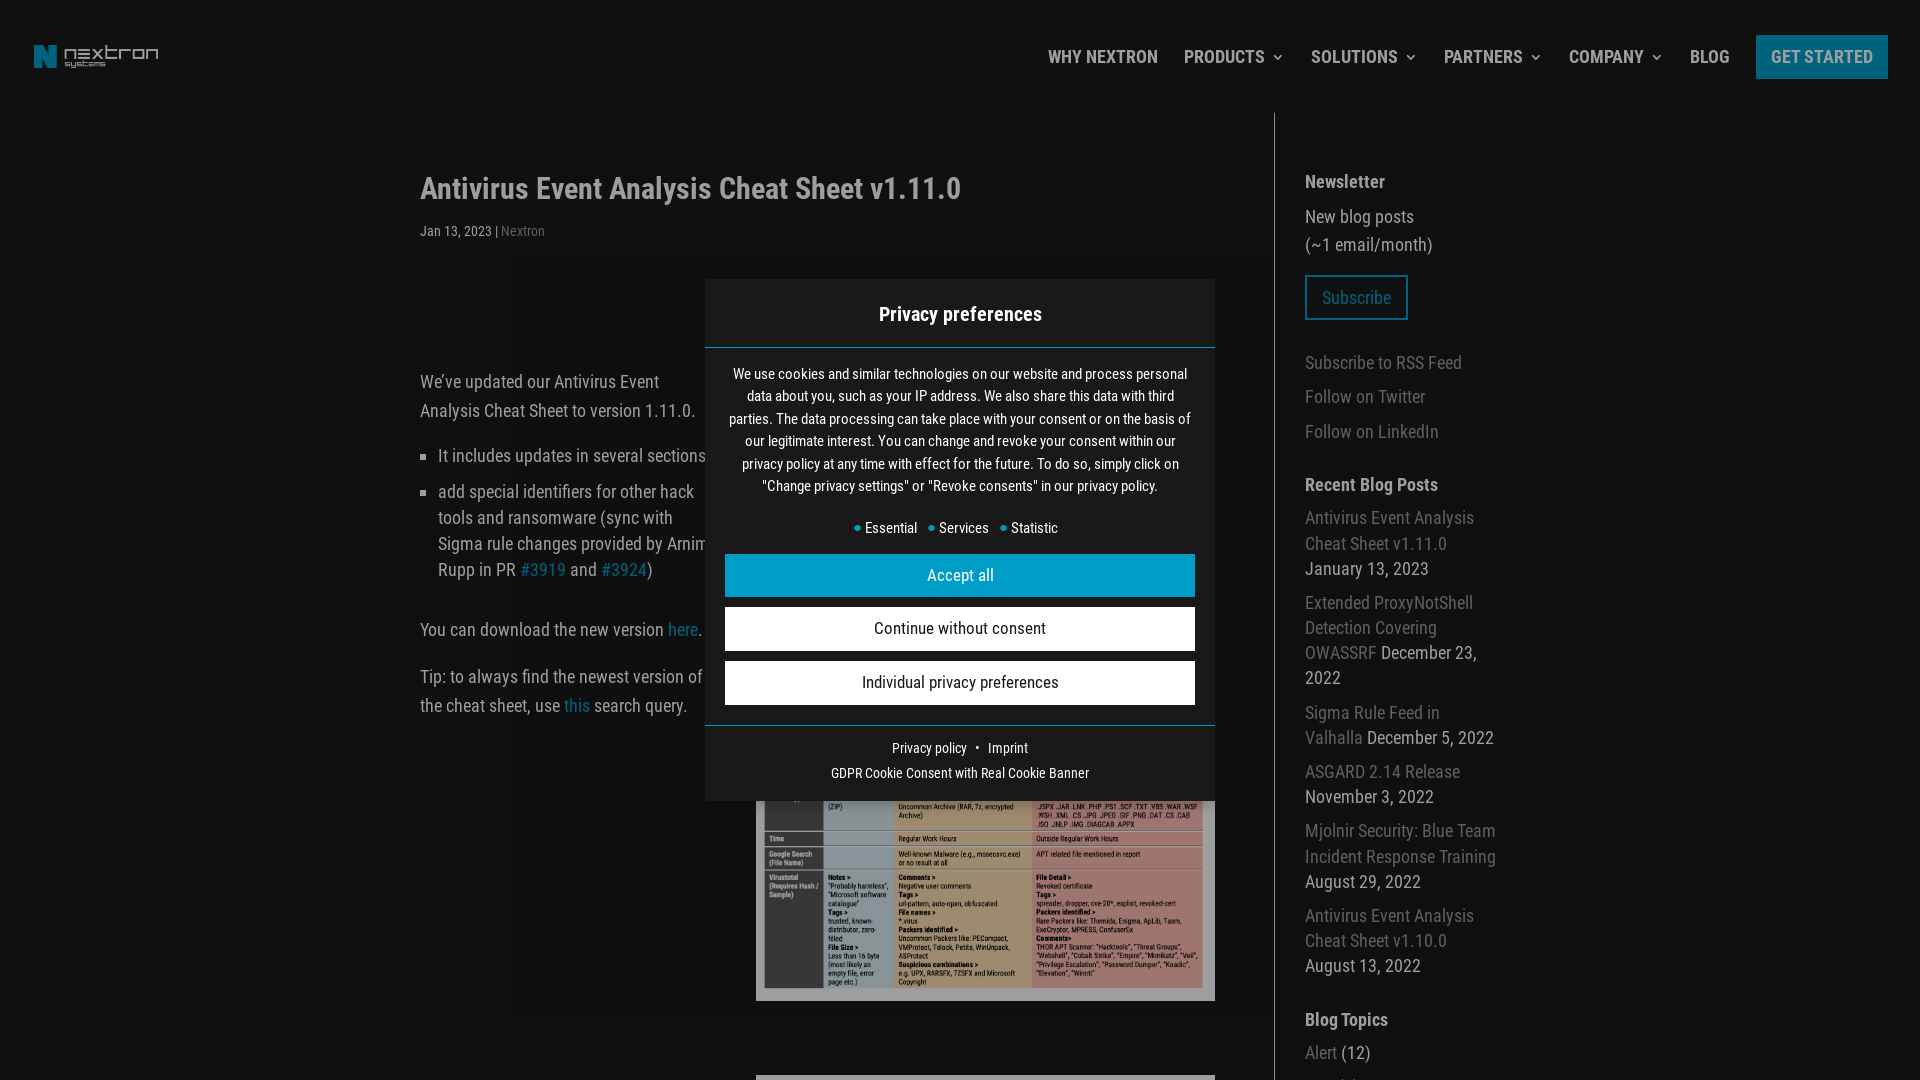Open ASGARD 2.14 Release post
This screenshot has width=1920, height=1080.
tap(1381, 772)
